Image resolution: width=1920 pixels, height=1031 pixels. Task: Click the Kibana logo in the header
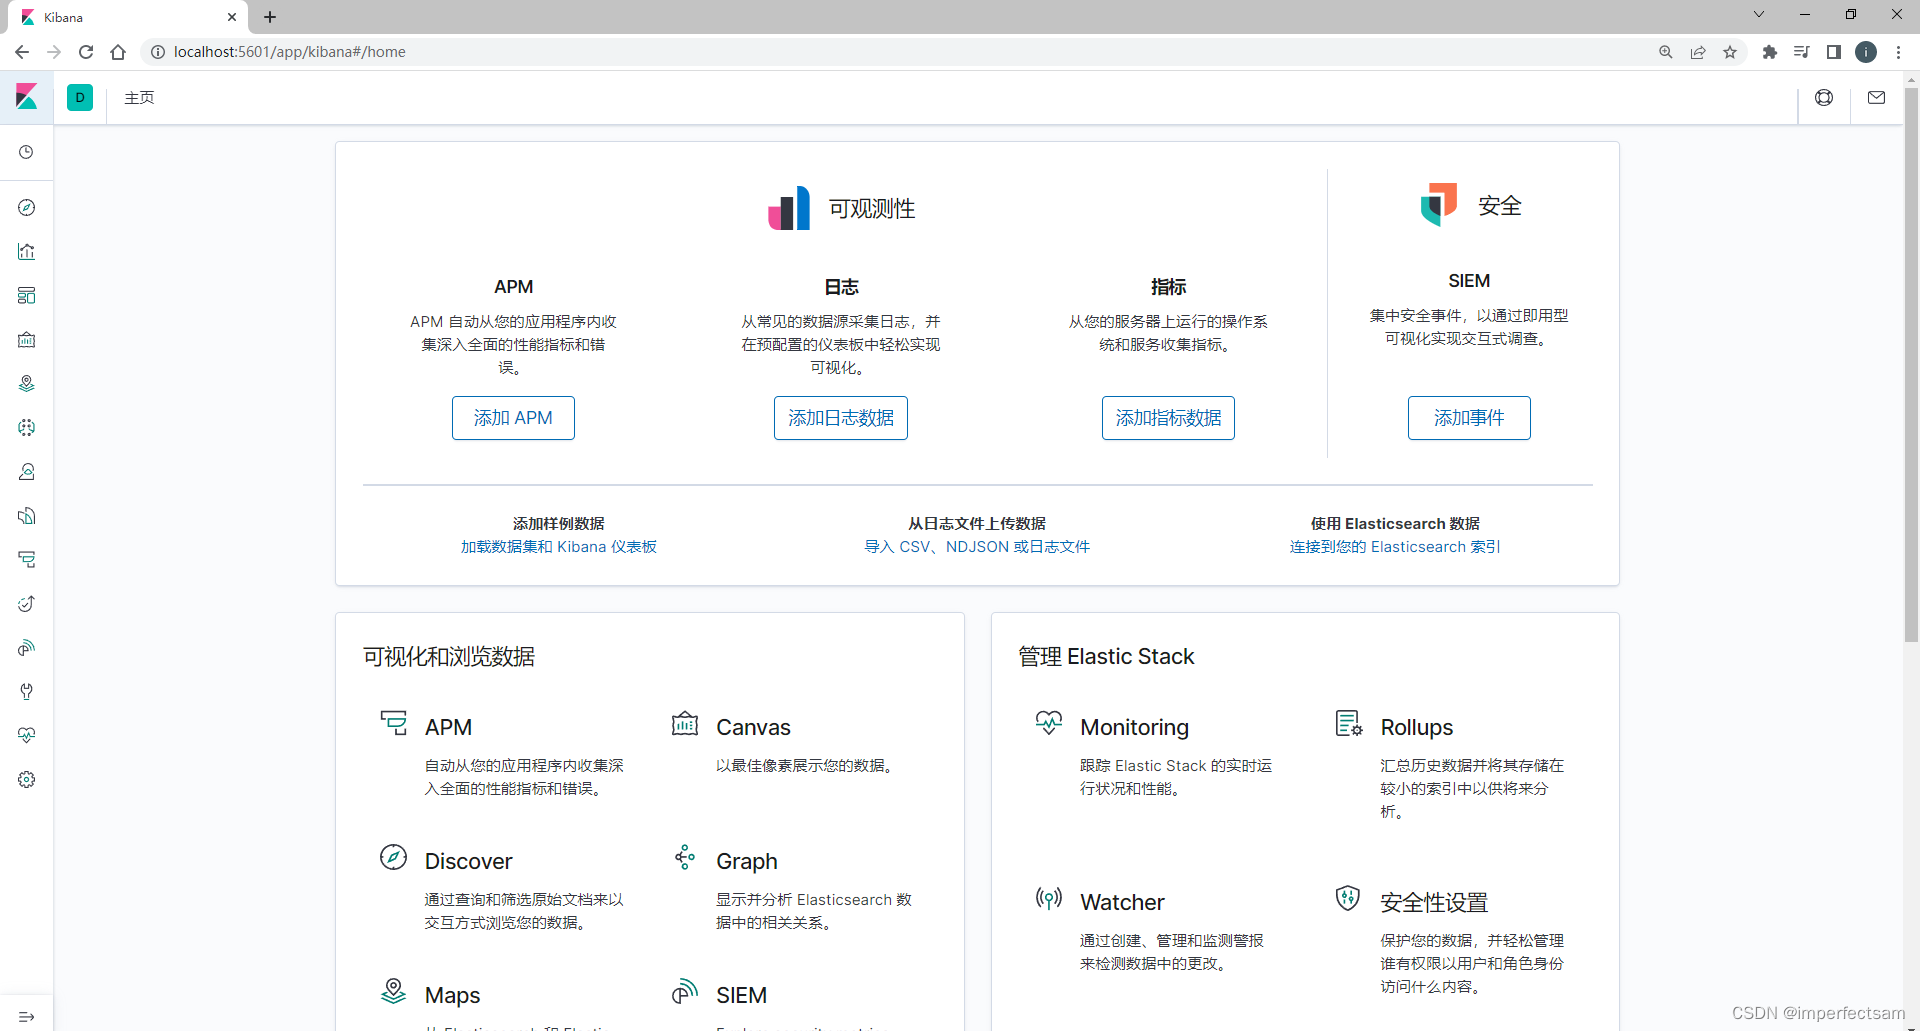(x=27, y=97)
